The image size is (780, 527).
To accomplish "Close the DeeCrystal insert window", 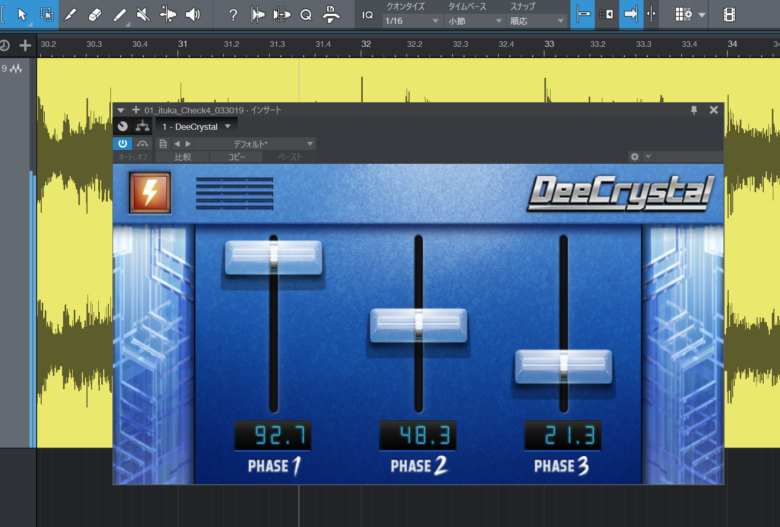I will (x=714, y=110).
